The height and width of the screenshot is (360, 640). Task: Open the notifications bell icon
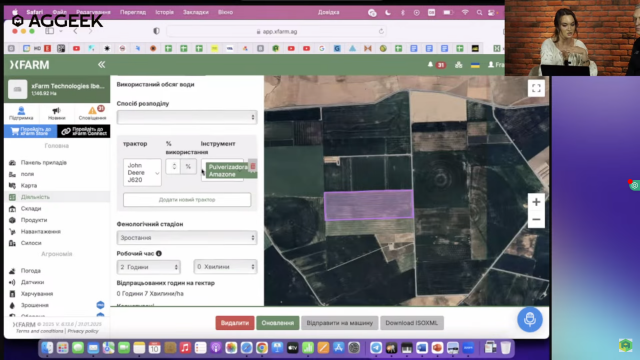pos(430,64)
